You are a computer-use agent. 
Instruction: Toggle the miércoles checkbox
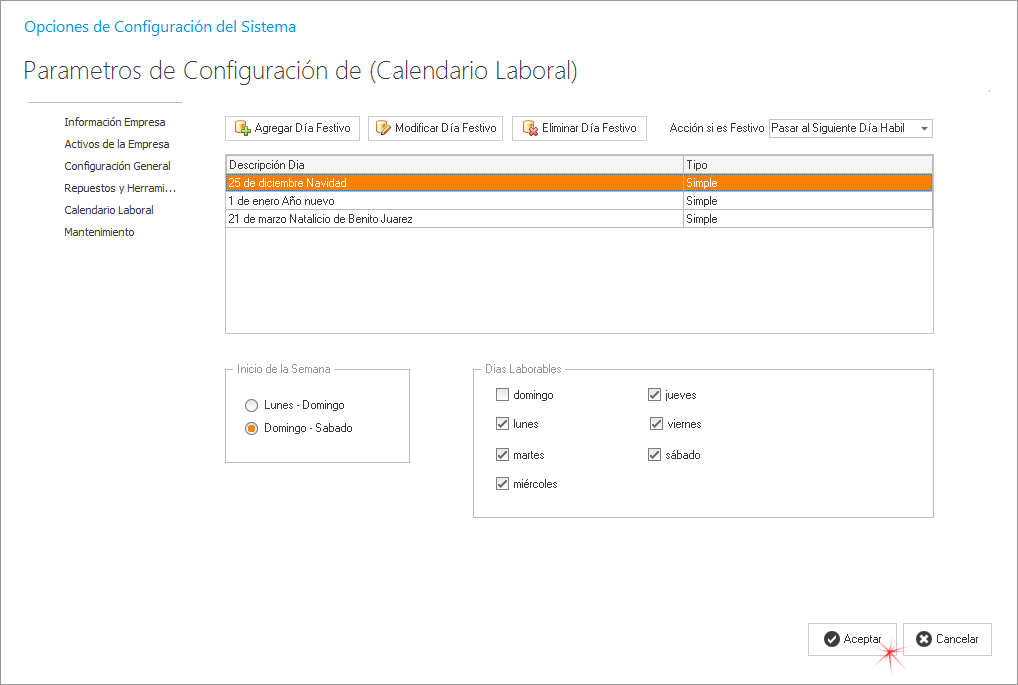click(502, 484)
